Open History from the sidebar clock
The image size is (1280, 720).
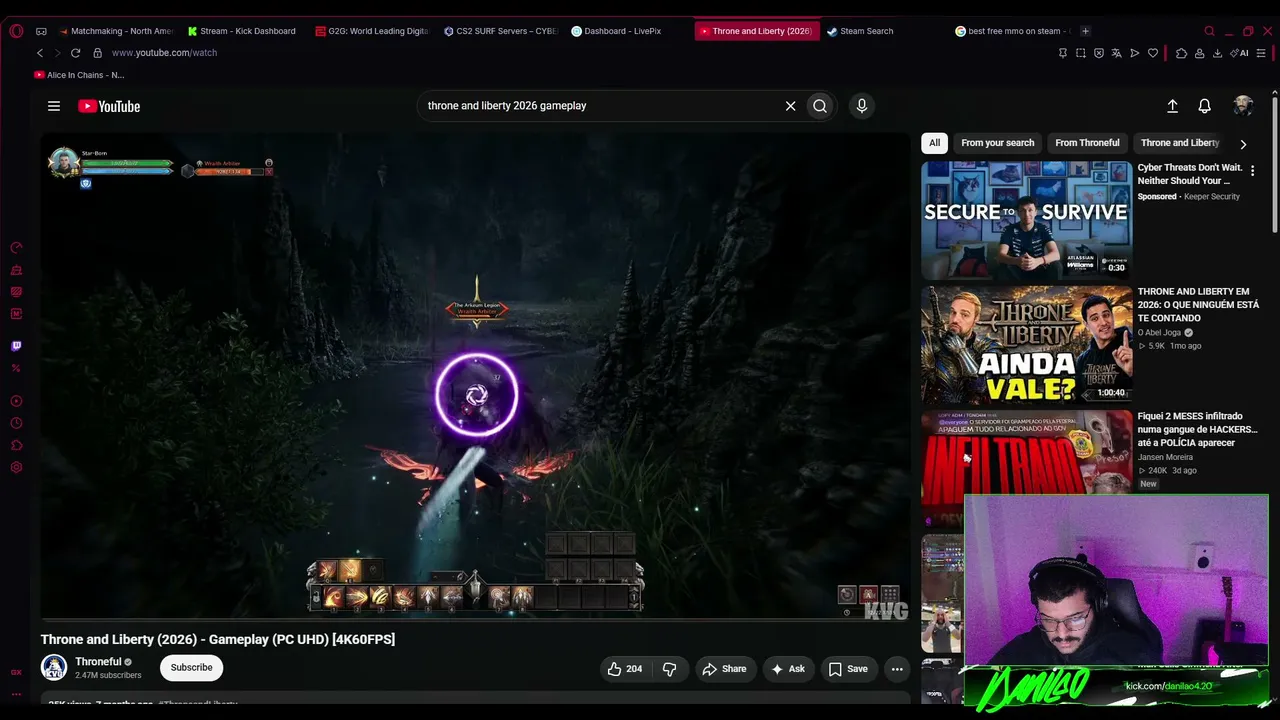tap(16, 423)
